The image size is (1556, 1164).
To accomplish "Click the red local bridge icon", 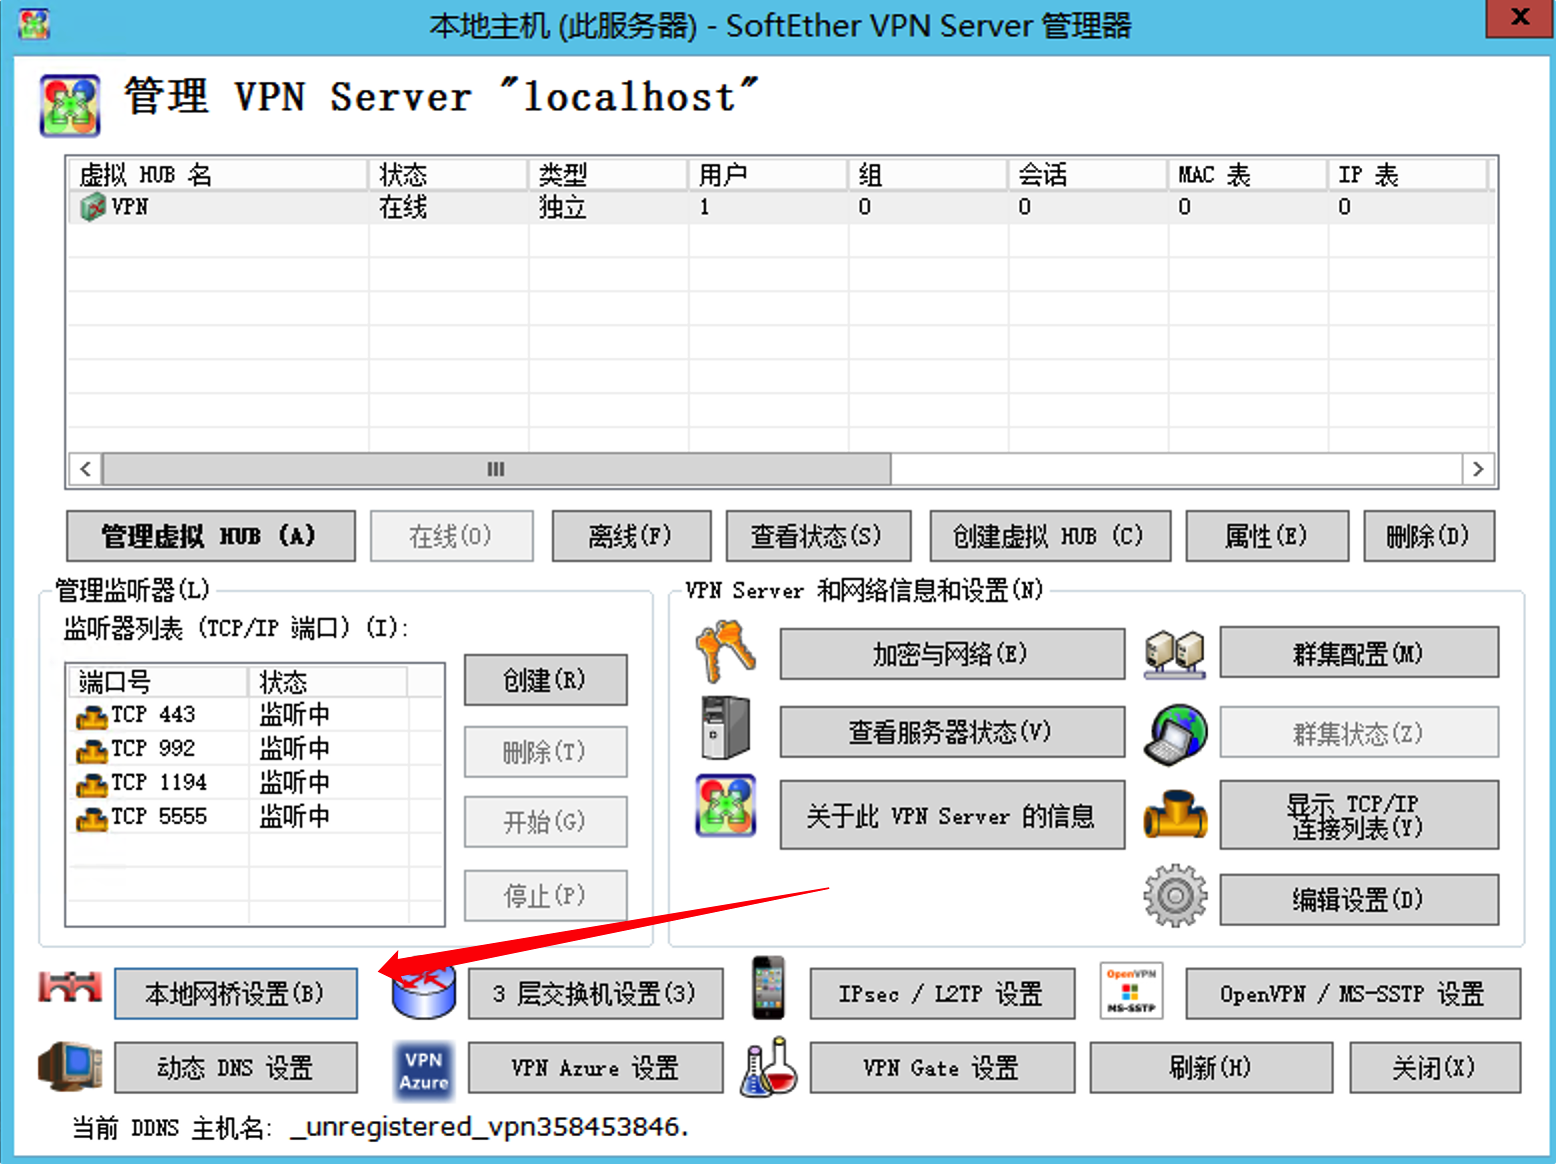I will 70,988.
